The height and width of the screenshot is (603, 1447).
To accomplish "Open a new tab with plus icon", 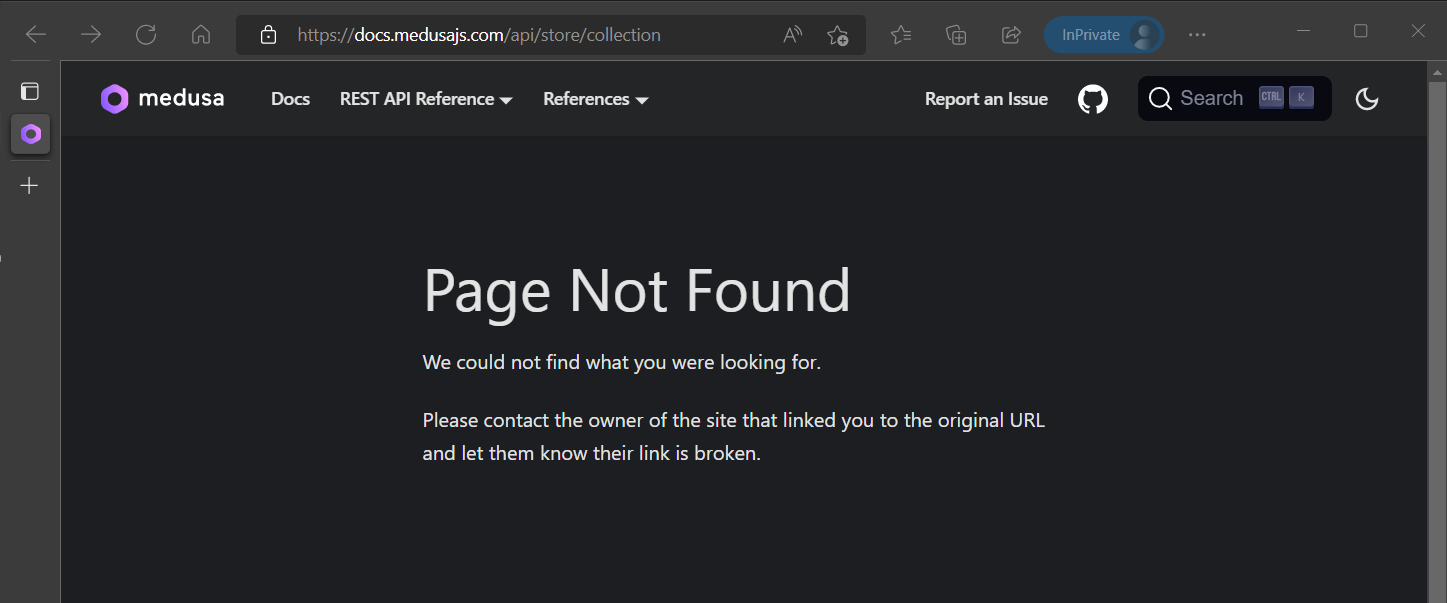I will click(x=30, y=185).
